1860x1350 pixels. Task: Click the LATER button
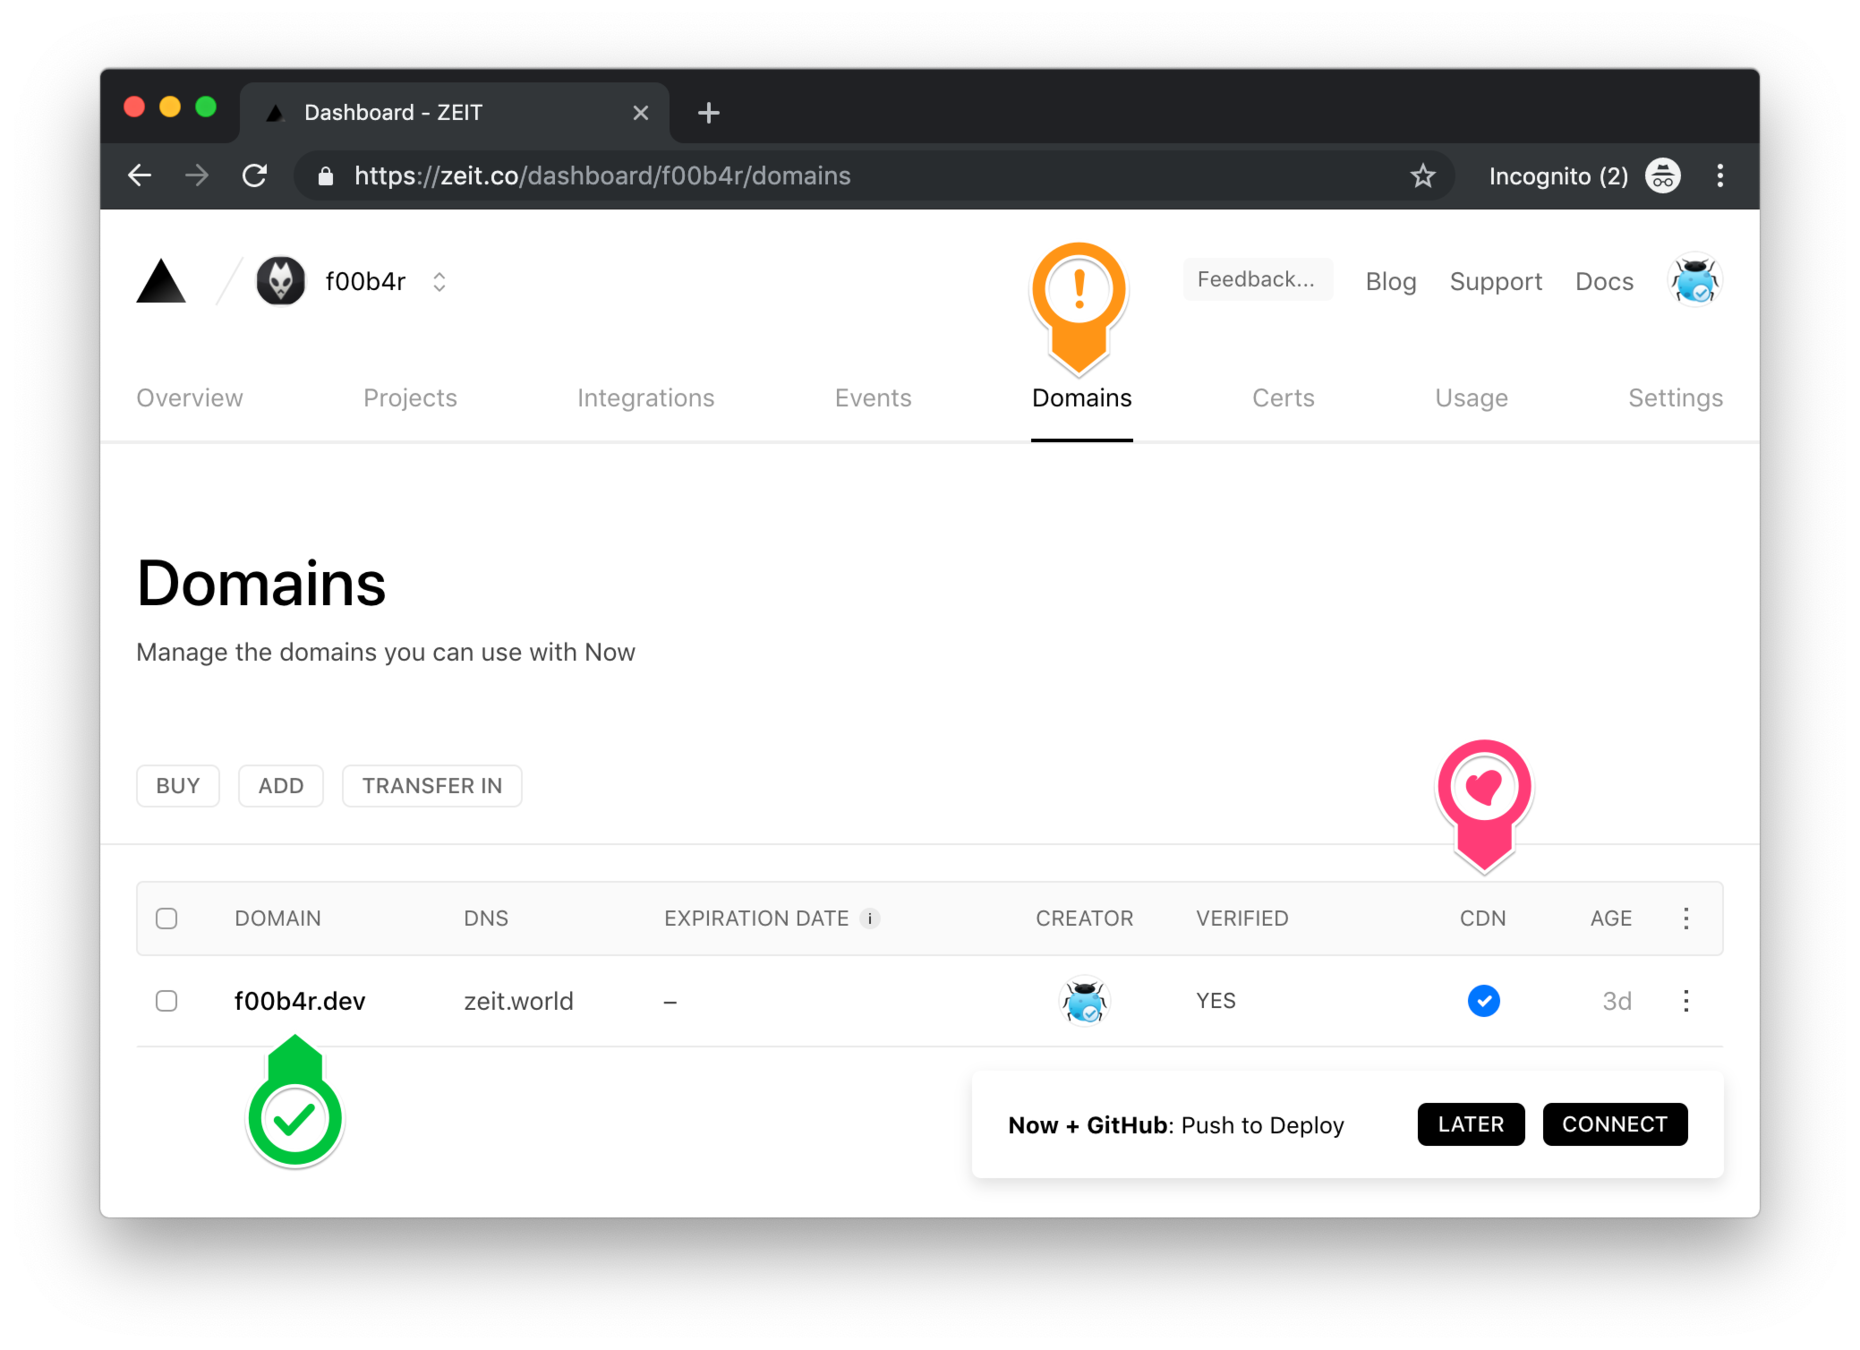pos(1471,1124)
